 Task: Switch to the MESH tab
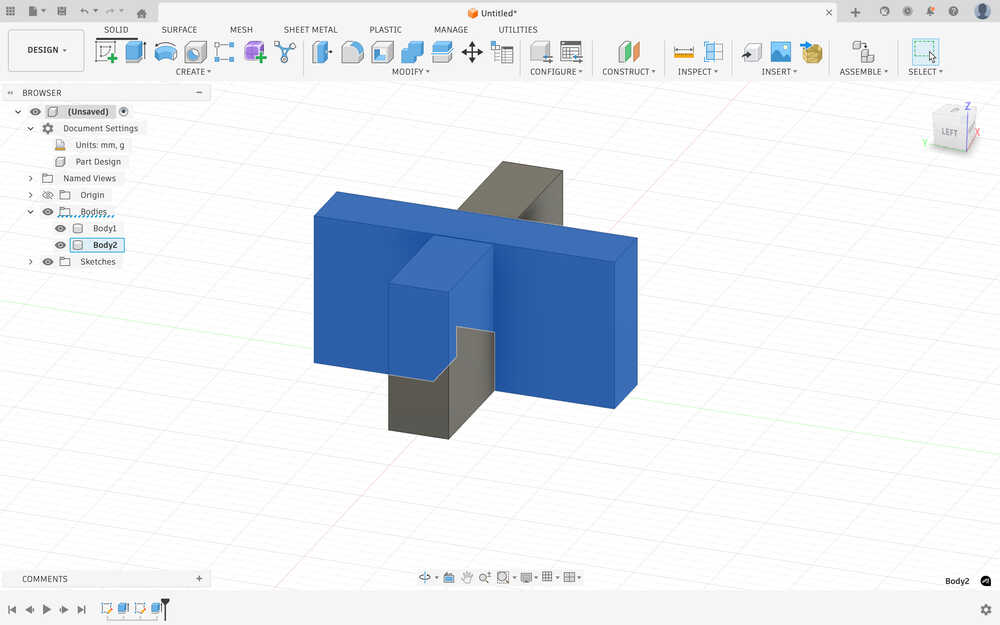241,29
